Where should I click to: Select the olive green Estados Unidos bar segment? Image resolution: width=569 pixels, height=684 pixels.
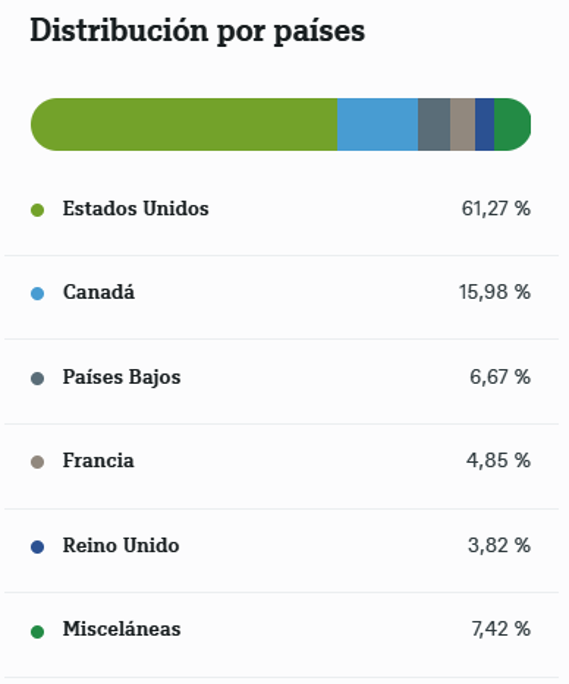click(184, 124)
